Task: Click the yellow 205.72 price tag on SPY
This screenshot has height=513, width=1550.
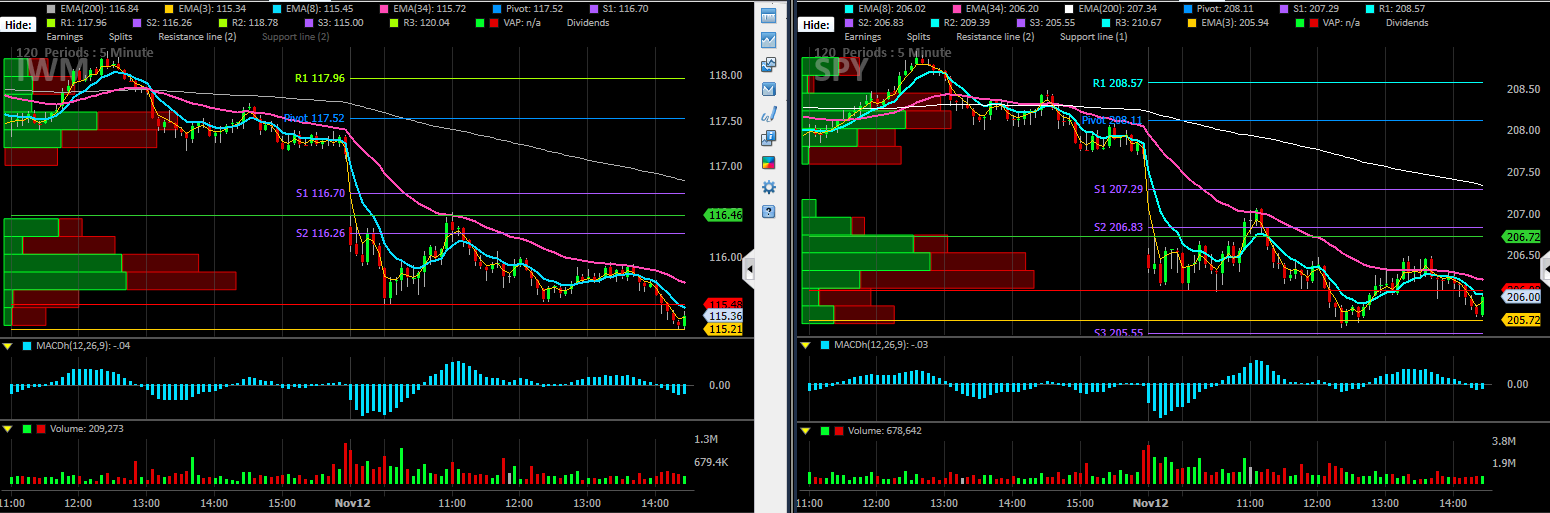Action: point(1521,320)
